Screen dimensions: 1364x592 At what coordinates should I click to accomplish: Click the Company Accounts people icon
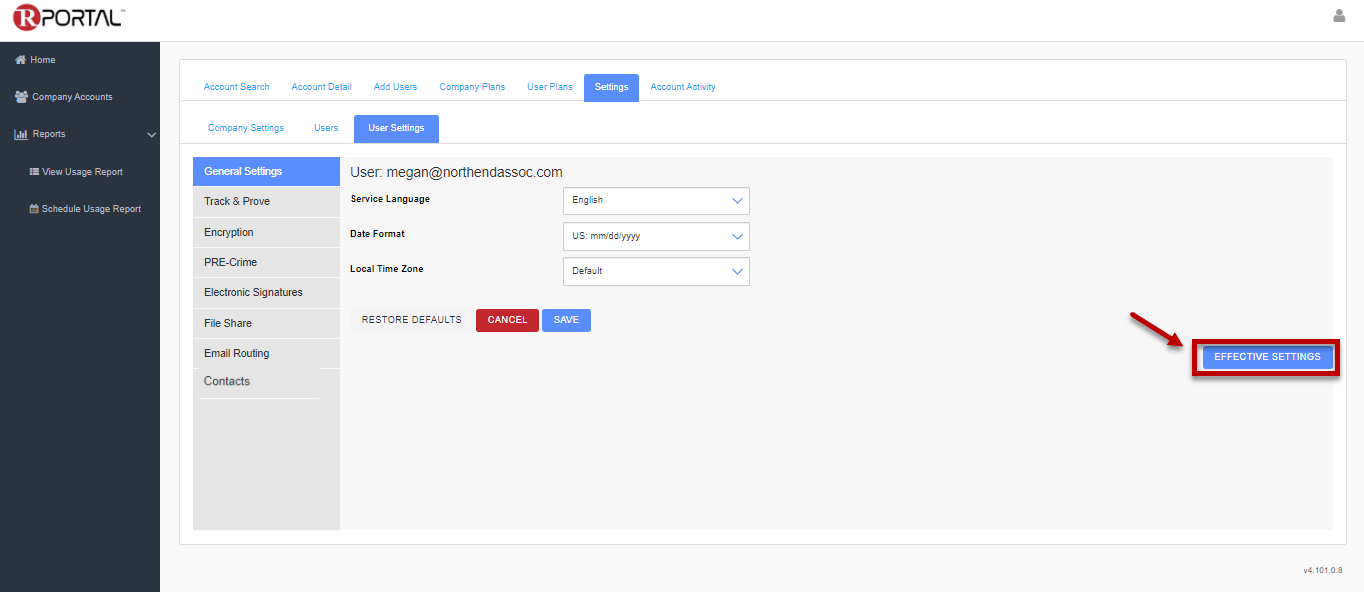click(x=21, y=97)
